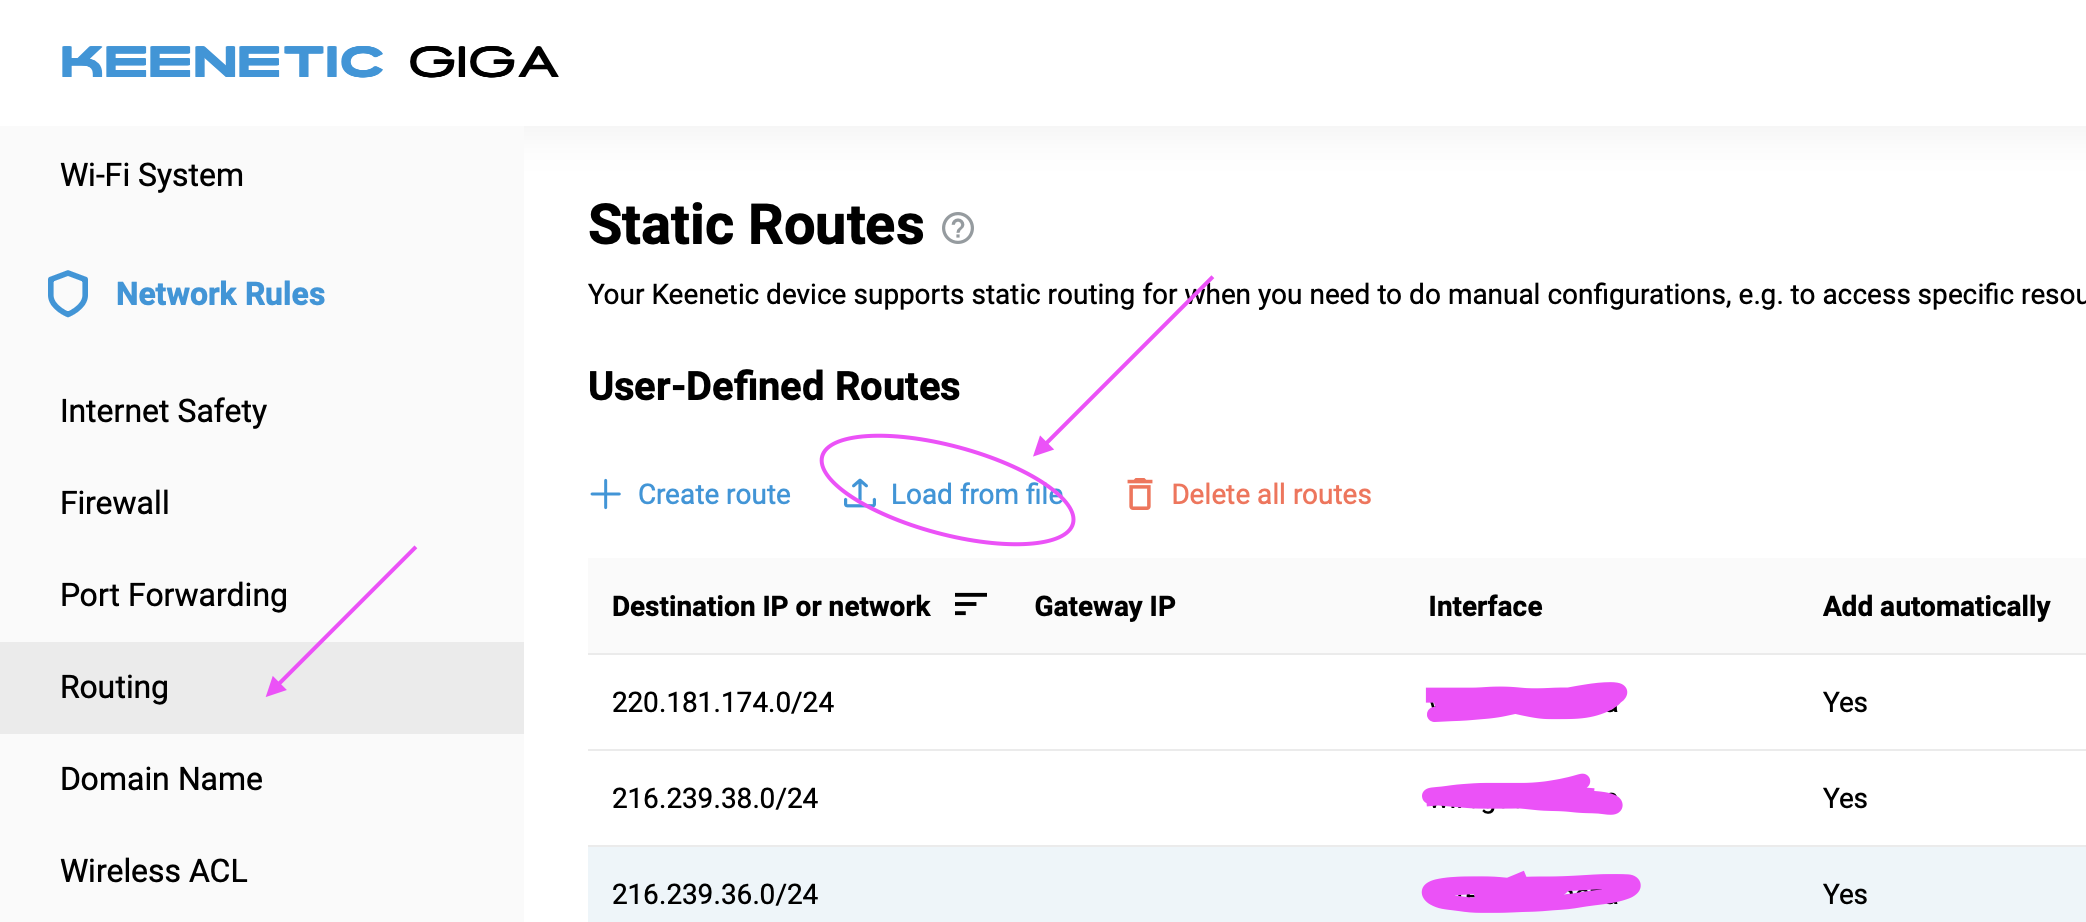This screenshot has width=2086, height=922.
Task: Click the Create route link
Action: tap(713, 494)
